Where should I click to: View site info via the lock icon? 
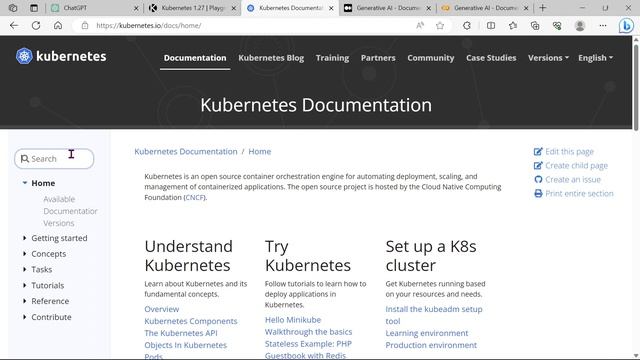[x=84, y=25]
